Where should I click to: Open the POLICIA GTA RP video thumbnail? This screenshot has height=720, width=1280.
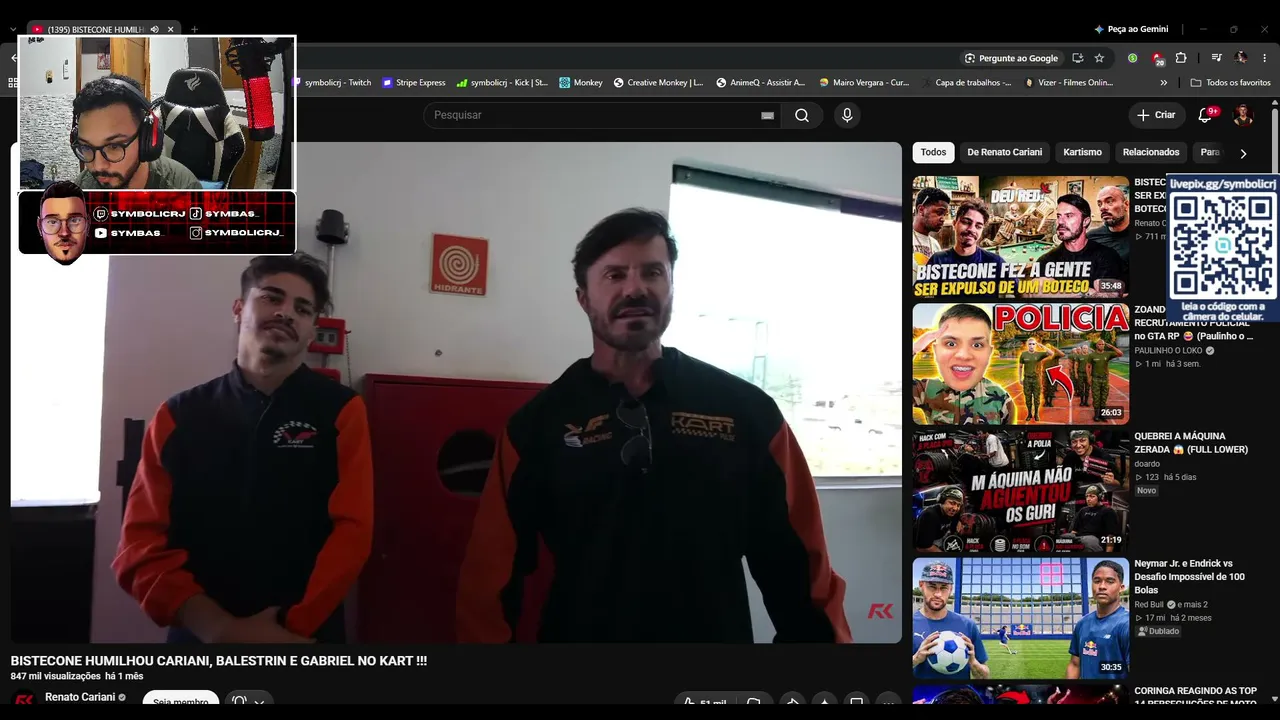pyautogui.click(x=1020, y=364)
